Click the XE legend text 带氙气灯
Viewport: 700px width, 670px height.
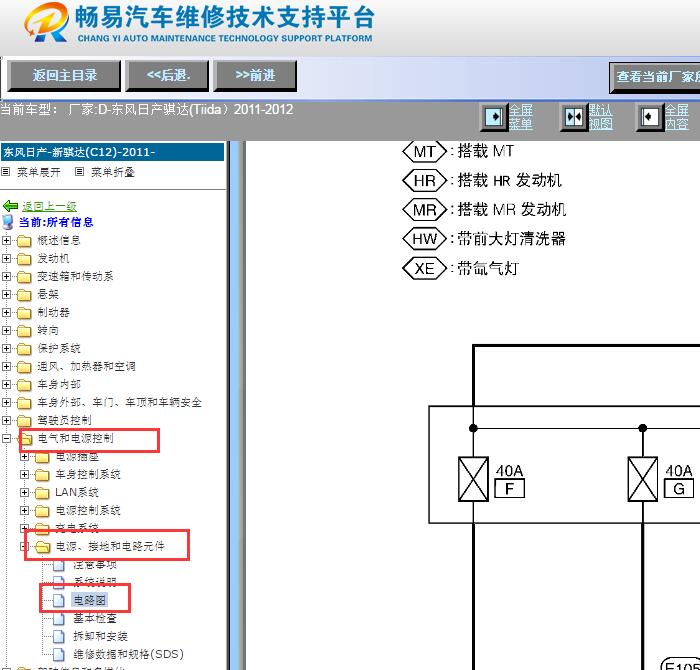click(x=488, y=268)
